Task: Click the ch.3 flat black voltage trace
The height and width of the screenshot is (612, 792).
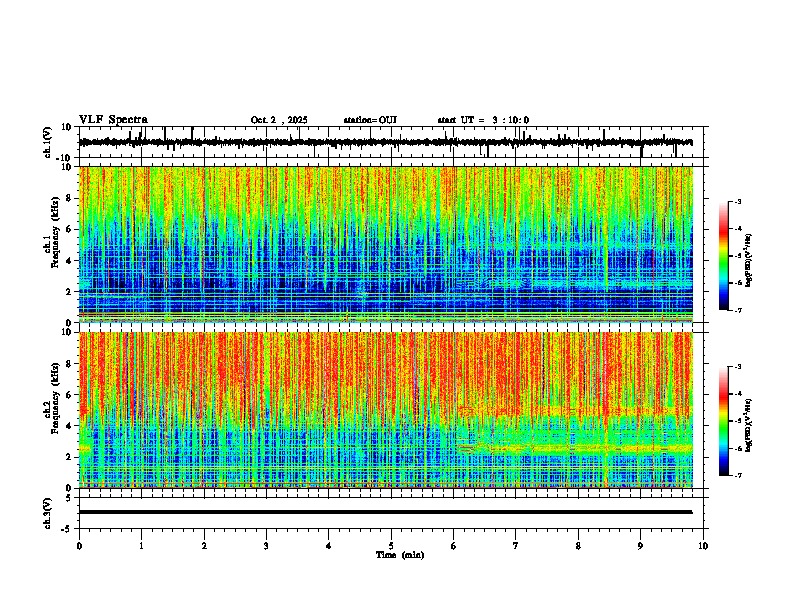Action: click(x=385, y=512)
